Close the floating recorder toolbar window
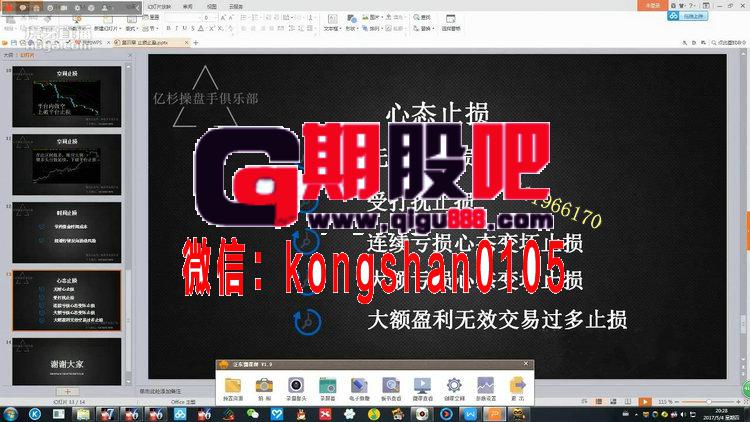750x422 pixels. coord(526,364)
